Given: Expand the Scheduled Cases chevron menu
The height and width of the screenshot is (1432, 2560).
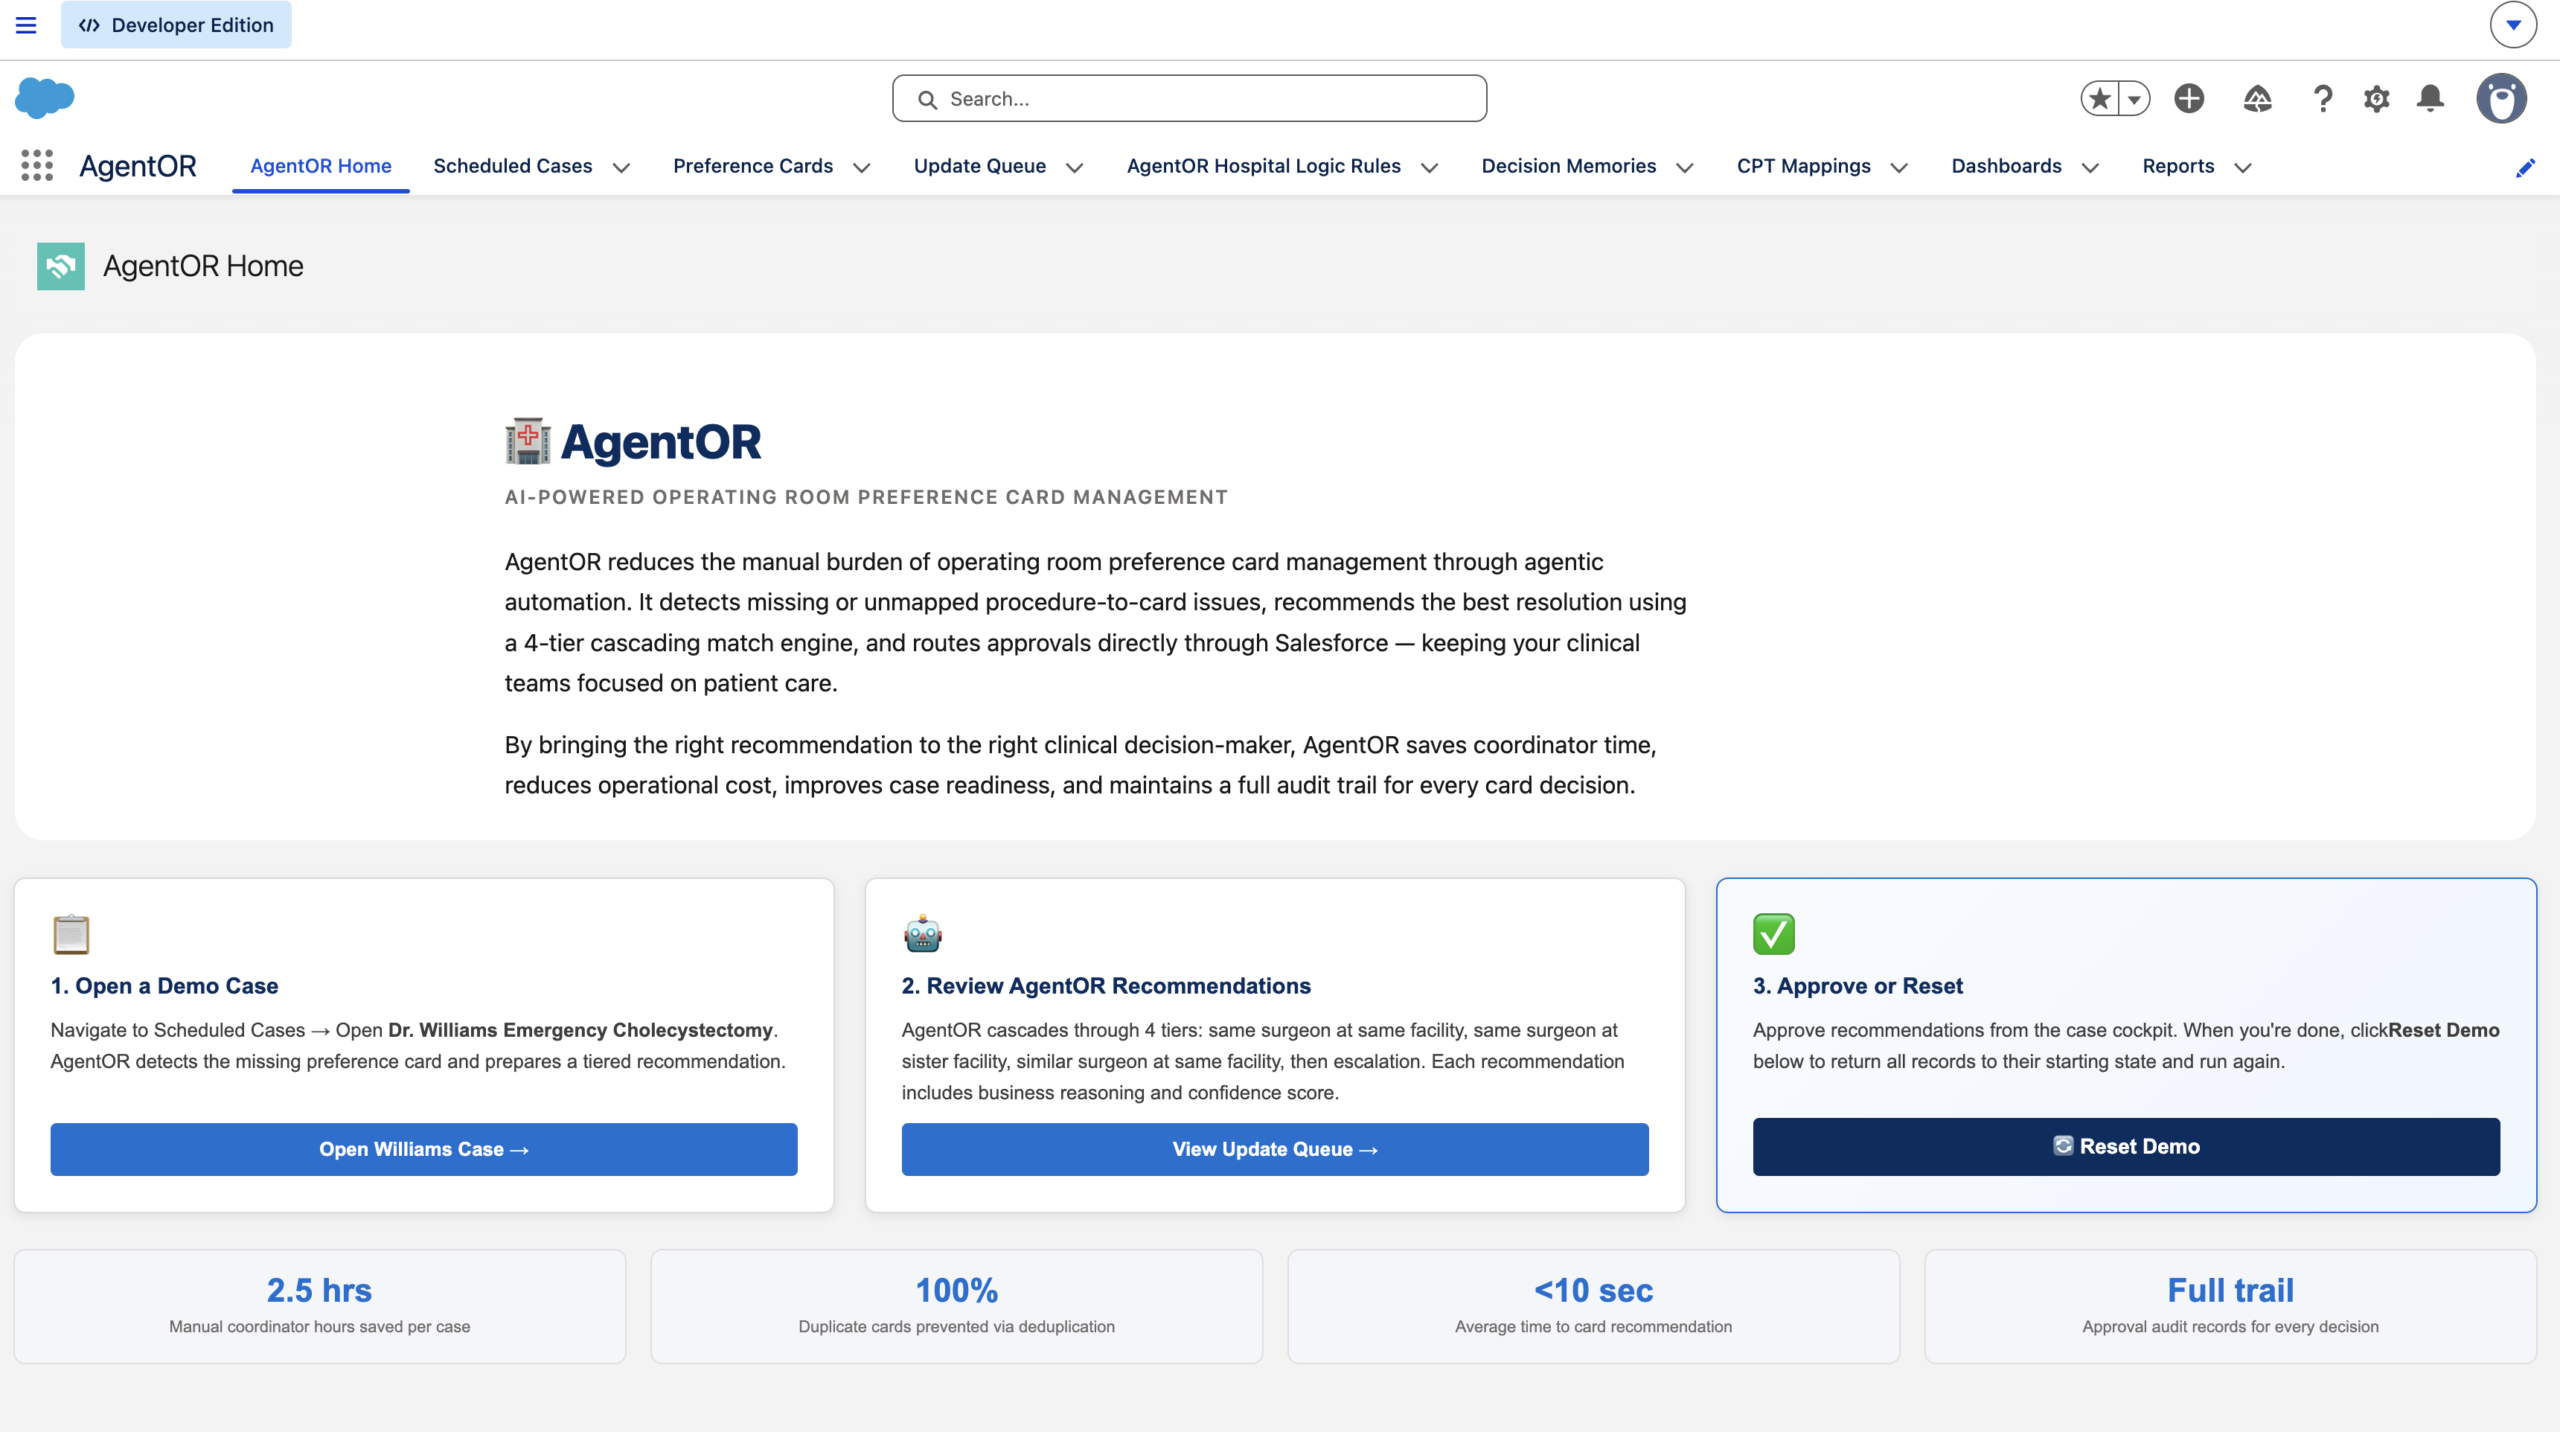Looking at the screenshot, I should click(621, 167).
